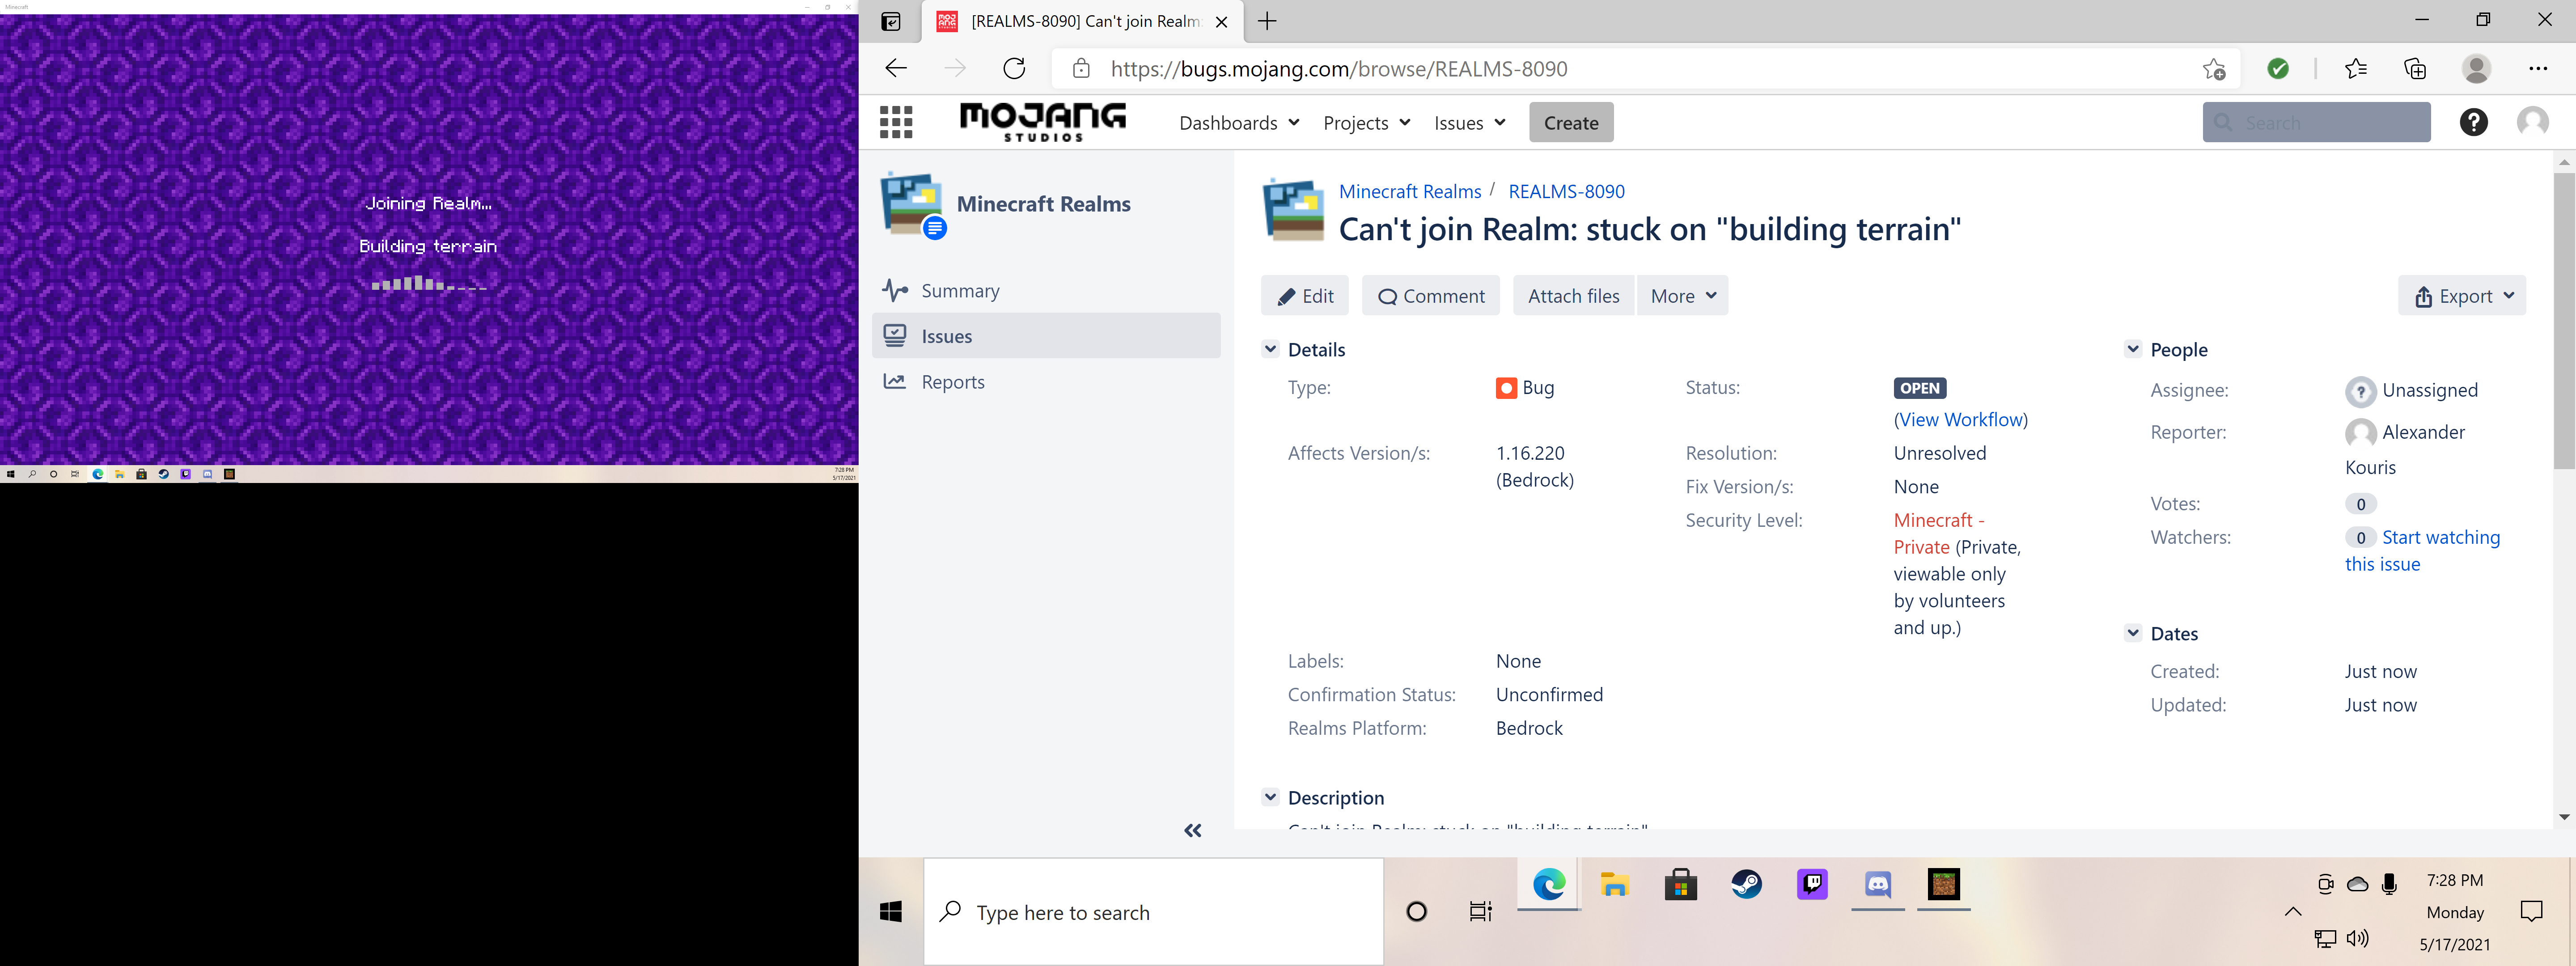The width and height of the screenshot is (2576, 966).
Task: Open the More actions dropdown
Action: point(1682,296)
